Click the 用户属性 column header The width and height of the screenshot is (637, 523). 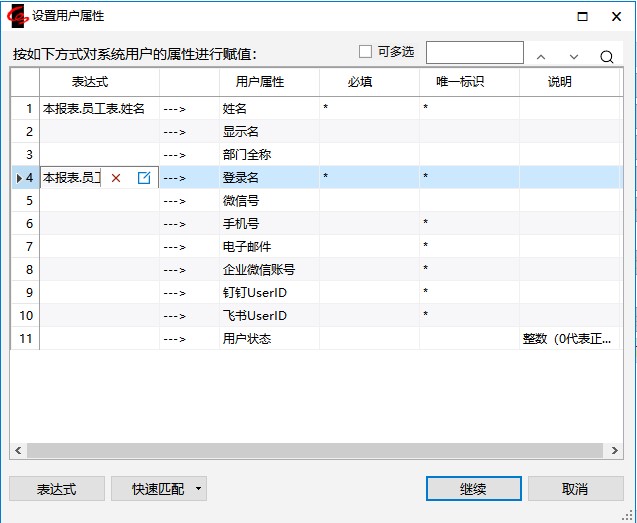pyautogui.click(x=260, y=82)
